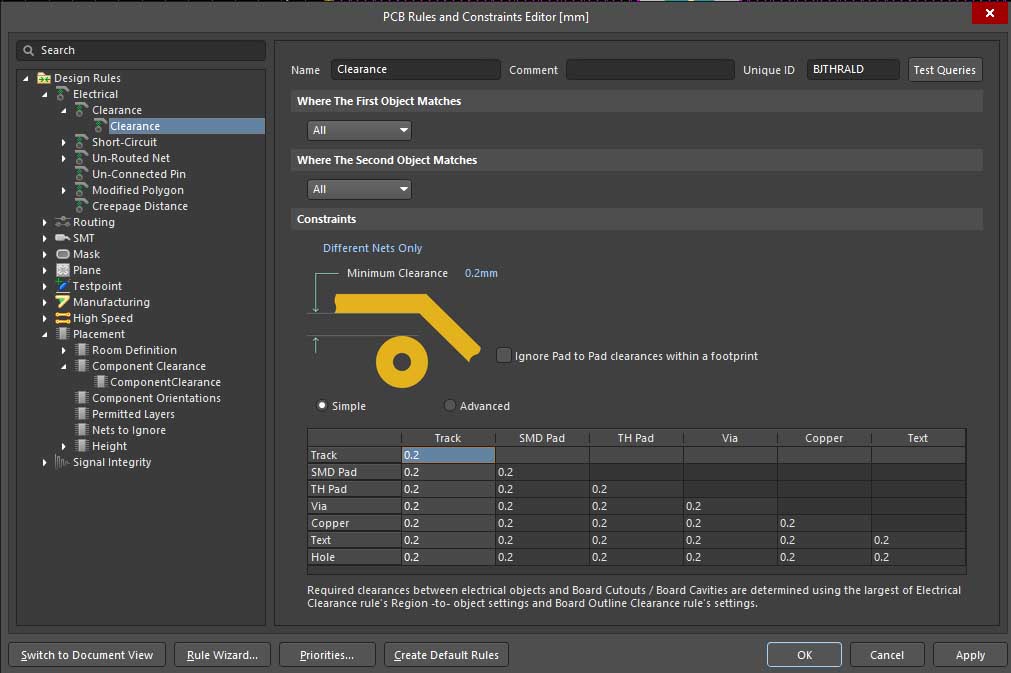
Task: Open the First Object Matches dropdown
Action: (360, 130)
